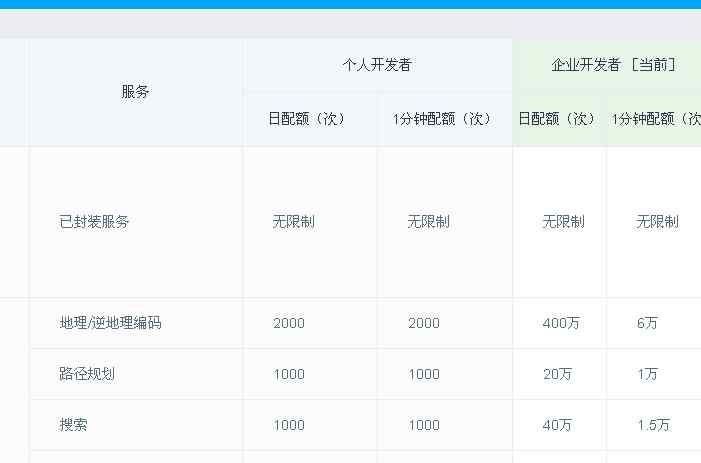701x463 pixels.
Task: Click 日配额（次） under 个人开发者
Action: point(307,119)
